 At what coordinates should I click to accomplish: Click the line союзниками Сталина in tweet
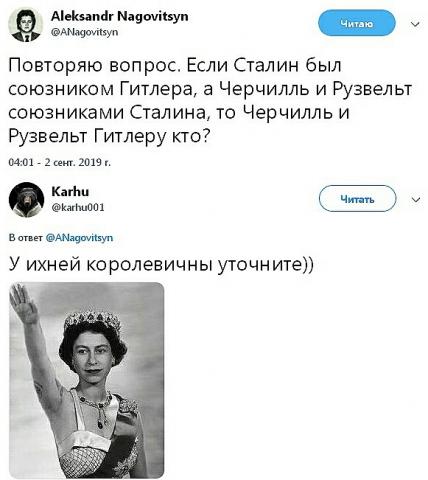[x=179, y=112]
